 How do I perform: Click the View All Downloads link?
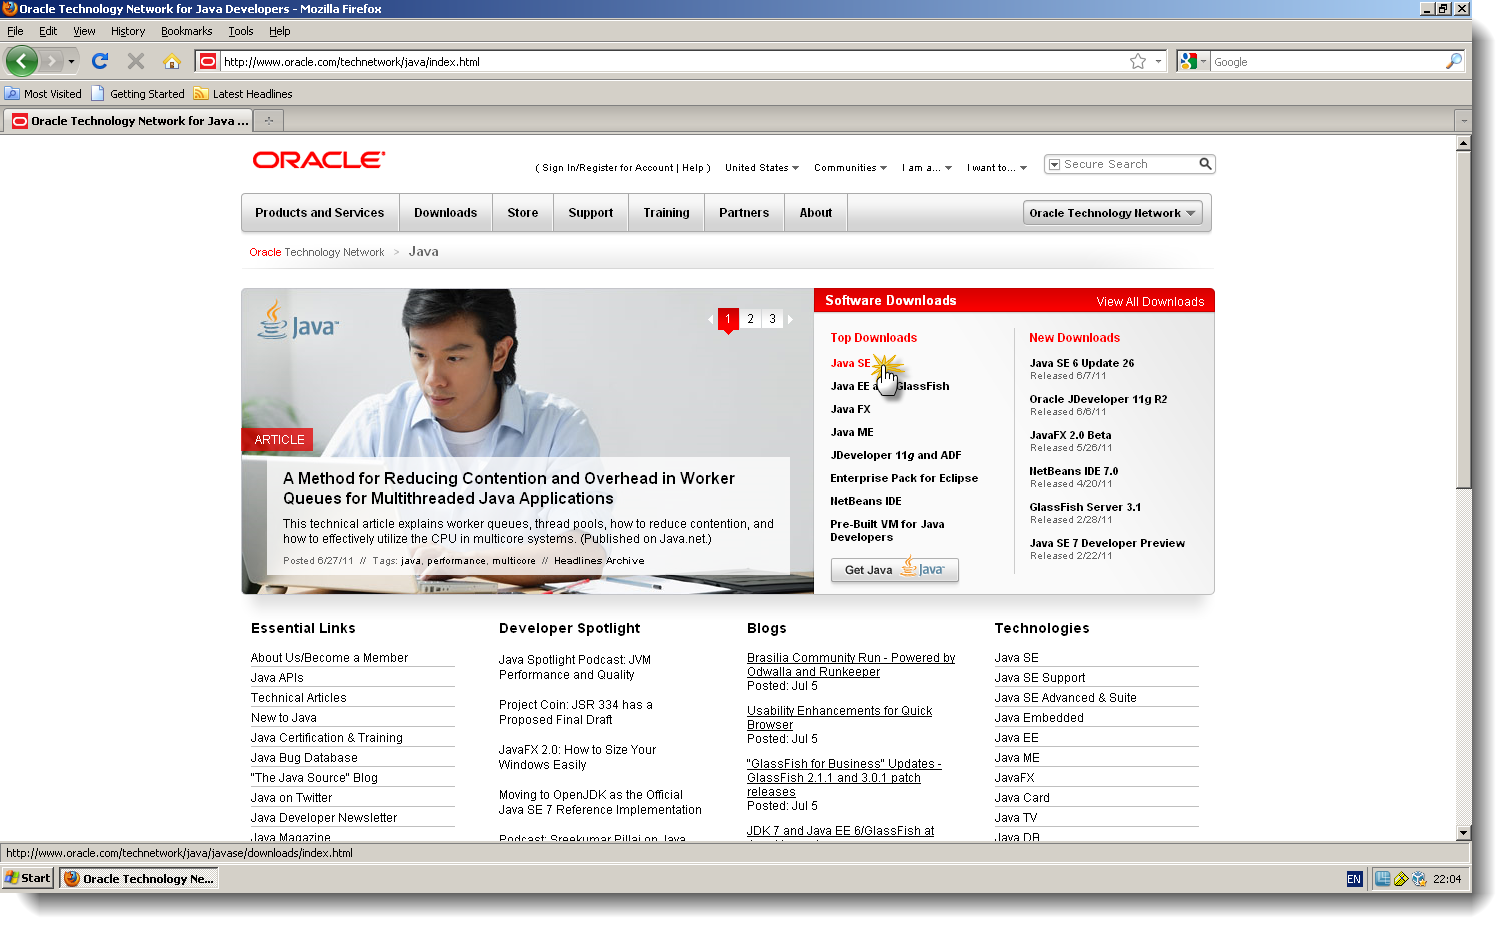pyautogui.click(x=1150, y=300)
